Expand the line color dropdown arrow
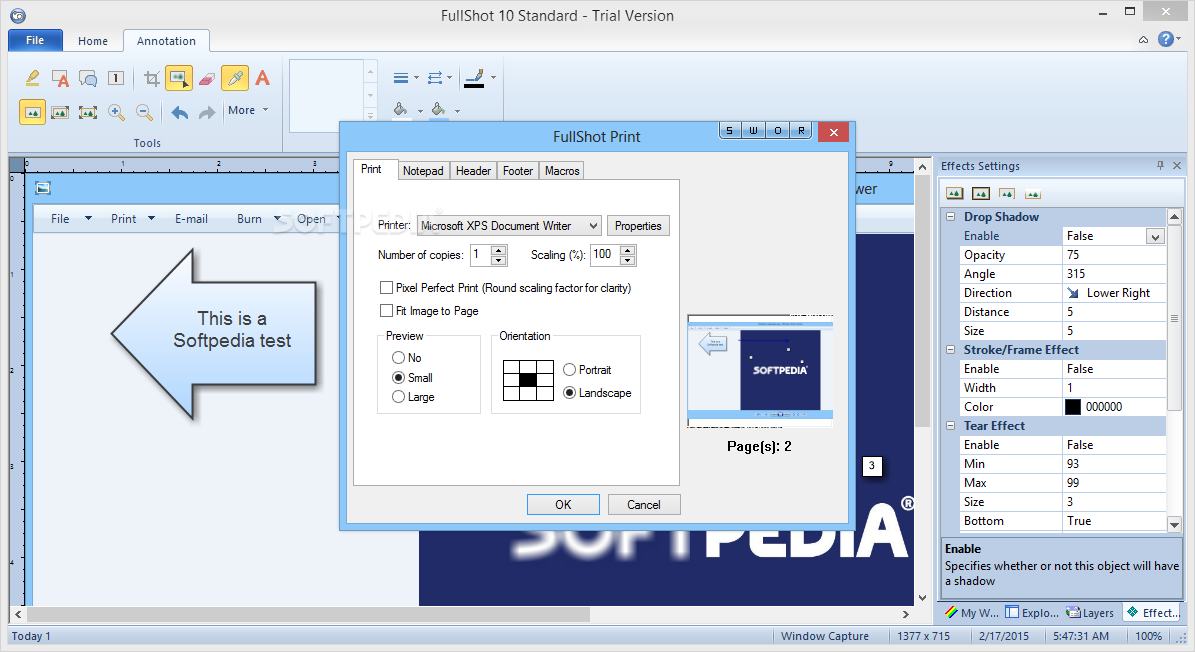Screen dimensions: 1195x652 493,78
